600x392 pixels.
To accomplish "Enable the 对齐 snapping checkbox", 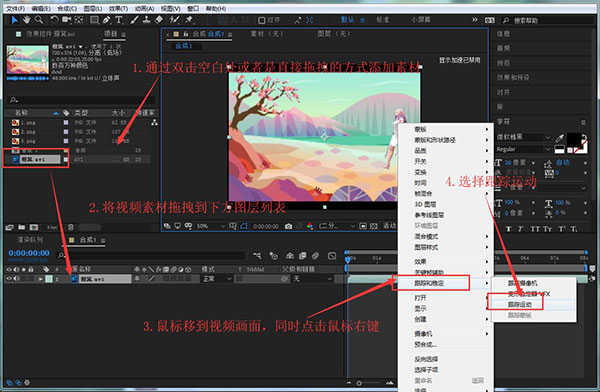I will 262,20.
